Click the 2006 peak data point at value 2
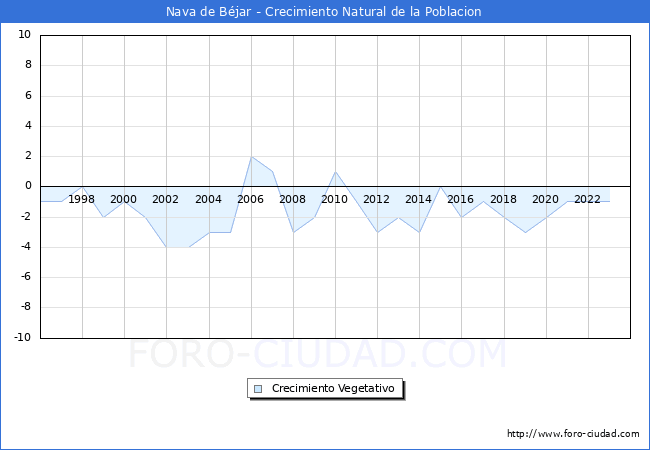Viewport: 650px width, 450px height. 251,157
